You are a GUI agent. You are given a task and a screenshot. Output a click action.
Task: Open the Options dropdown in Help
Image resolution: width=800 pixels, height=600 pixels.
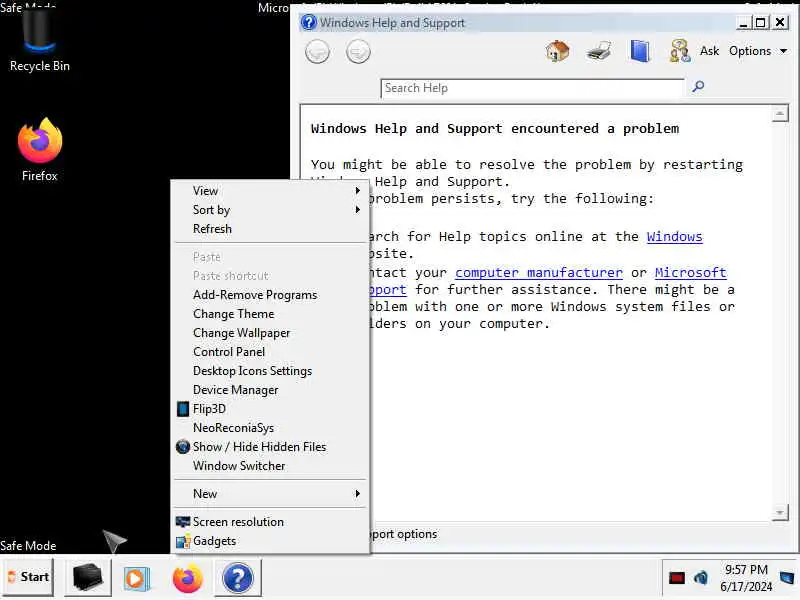pyautogui.click(x=758, y=51)
